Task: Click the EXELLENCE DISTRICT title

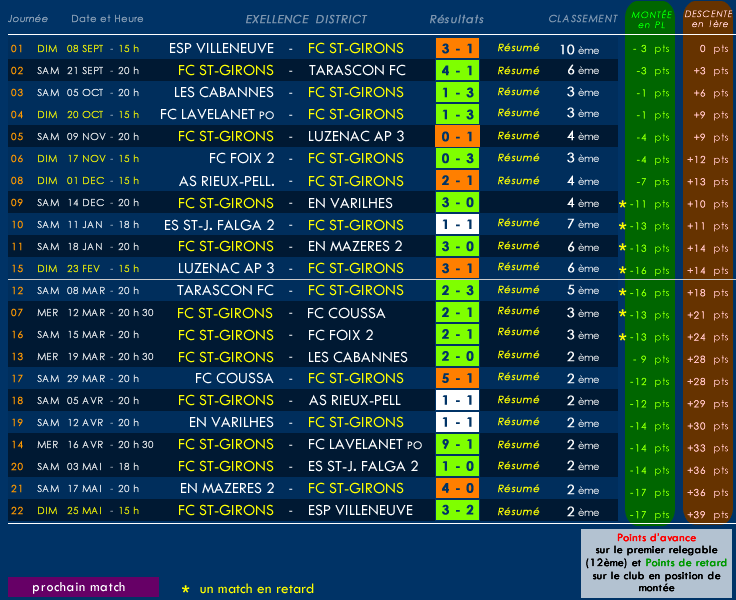Action: [x=306, y=19]
